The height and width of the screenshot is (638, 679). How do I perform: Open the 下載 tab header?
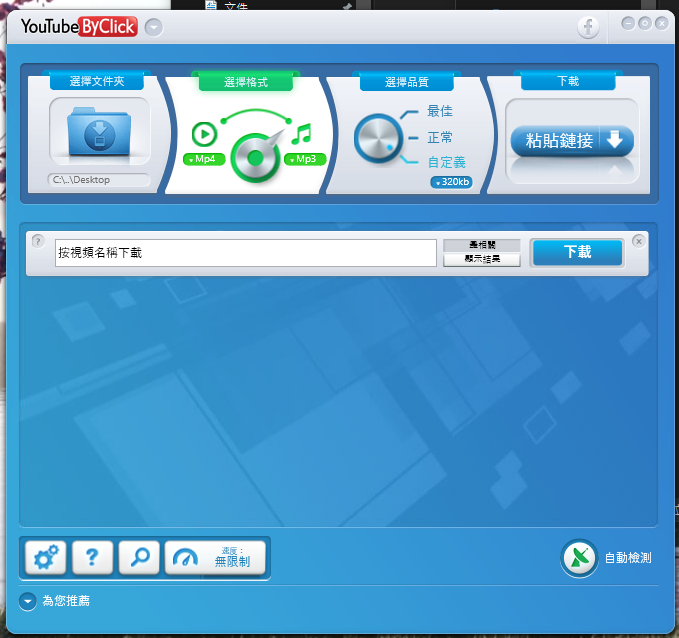tap(568, 81)
